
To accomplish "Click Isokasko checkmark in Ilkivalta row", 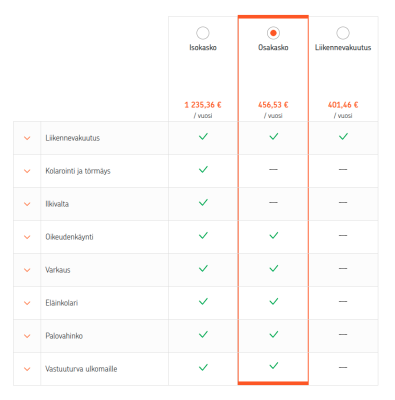I will point(203,202).
